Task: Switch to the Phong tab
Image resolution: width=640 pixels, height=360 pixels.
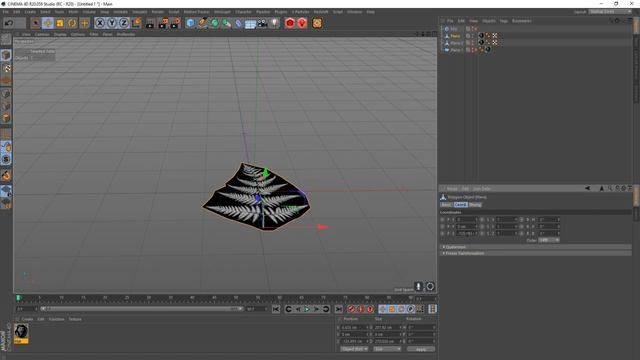Action: point(475,204)
